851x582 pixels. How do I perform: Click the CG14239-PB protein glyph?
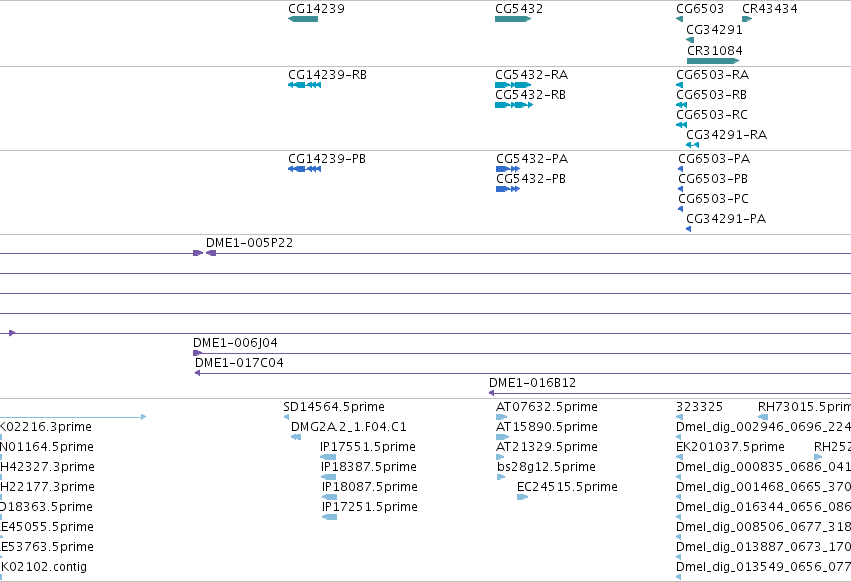tap(304, 169)
